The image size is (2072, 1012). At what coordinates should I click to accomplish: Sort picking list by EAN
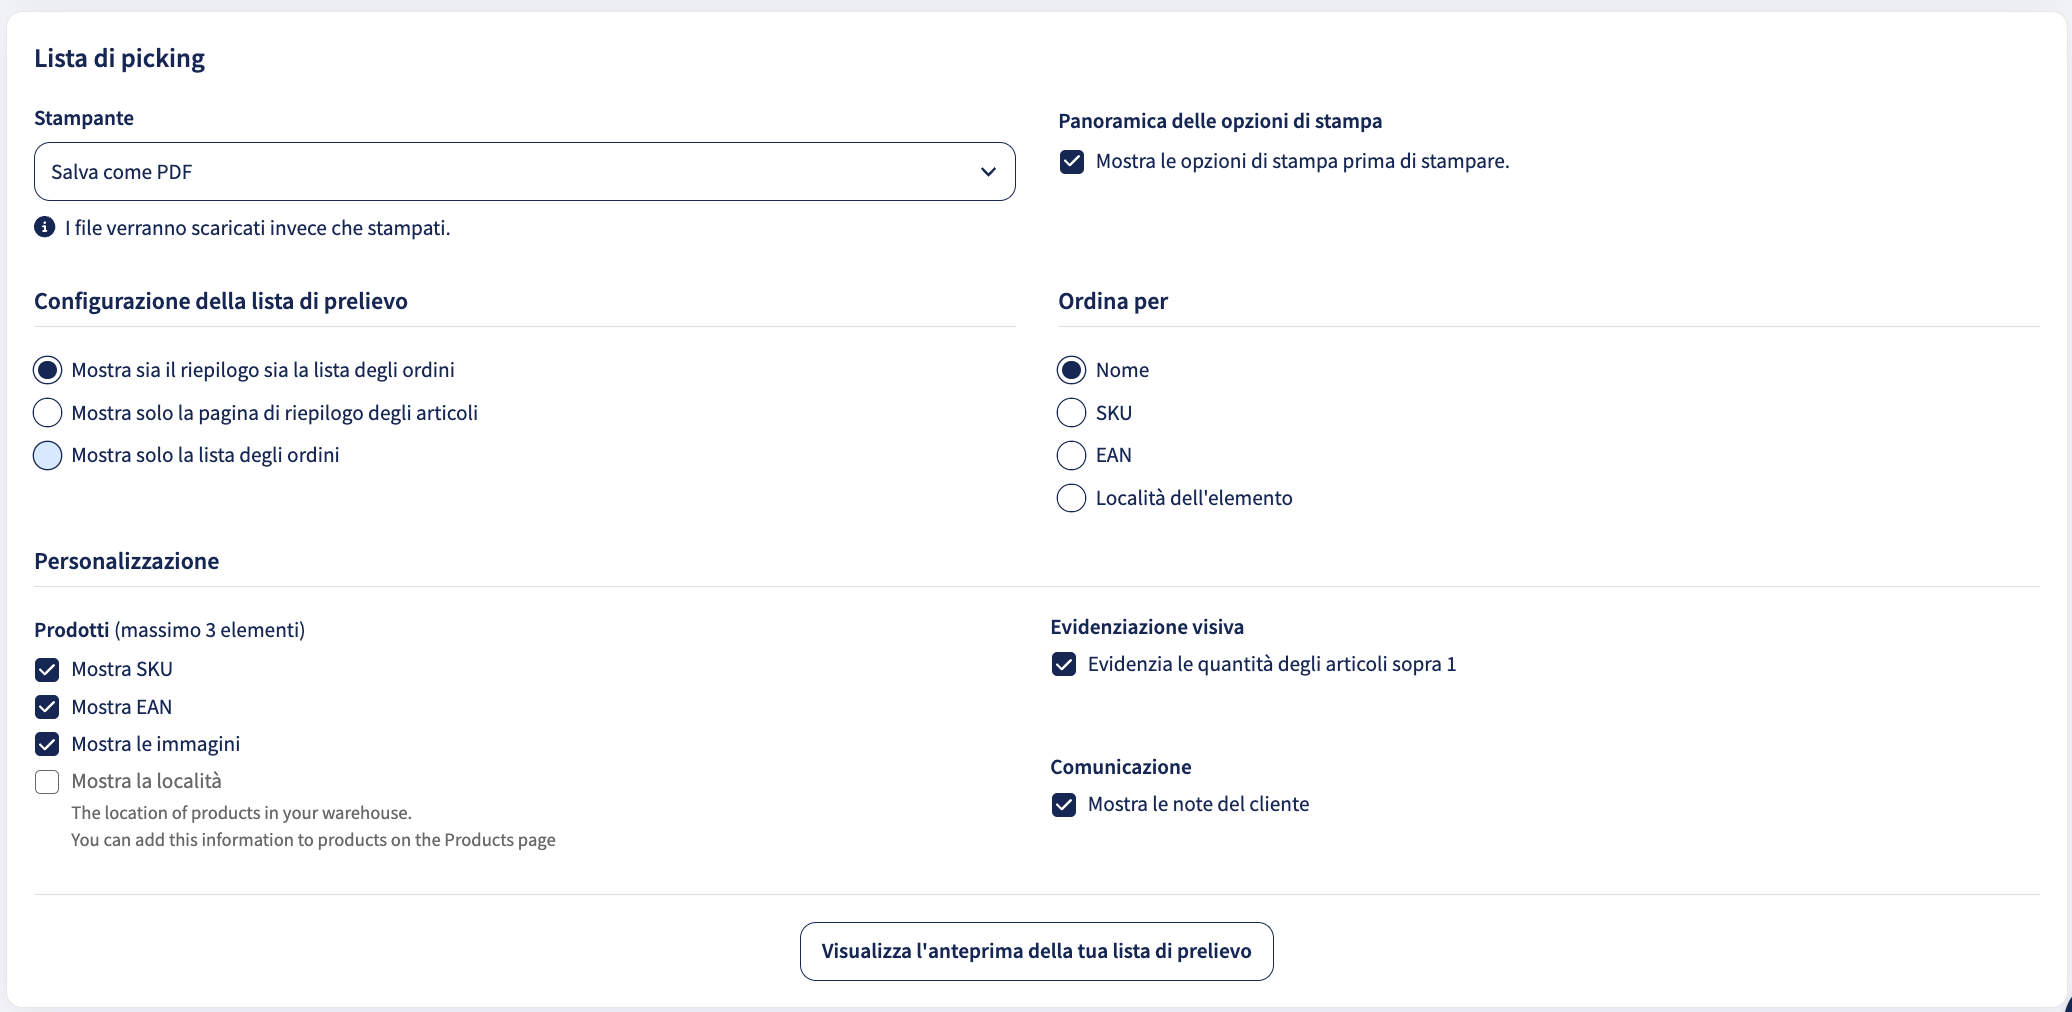[x=1071, y=455]
